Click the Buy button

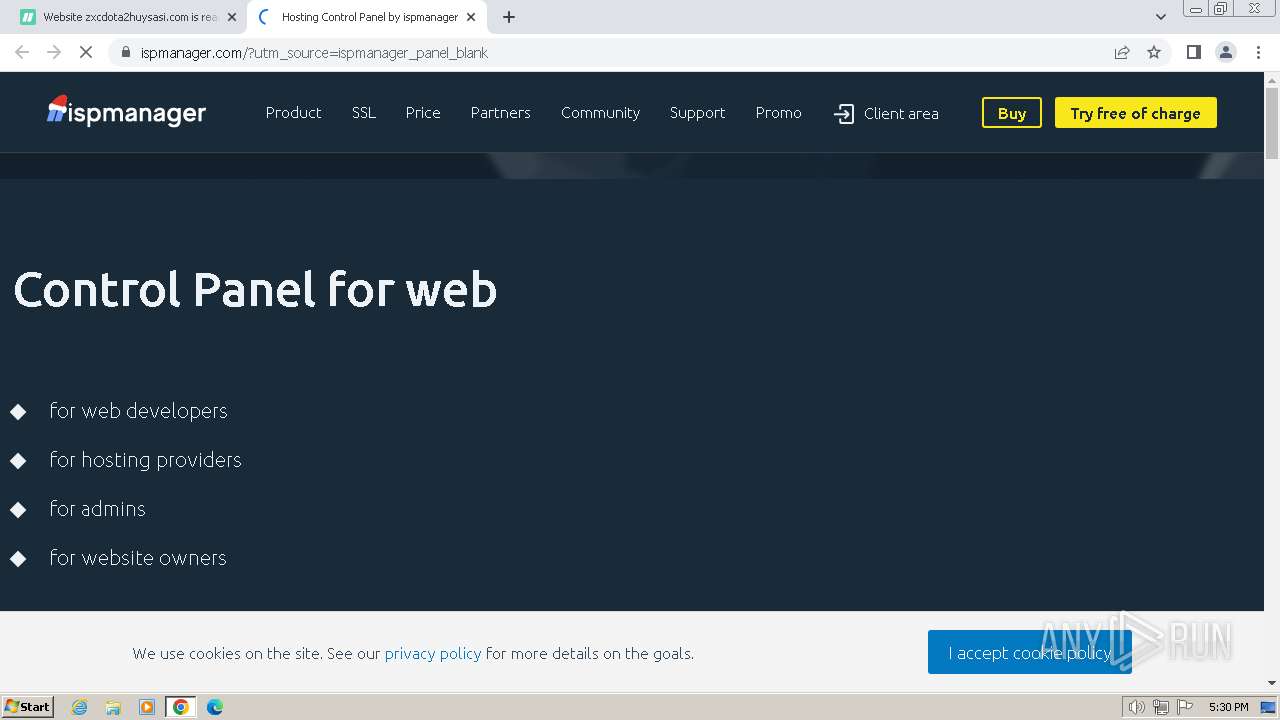point(1012,113)
